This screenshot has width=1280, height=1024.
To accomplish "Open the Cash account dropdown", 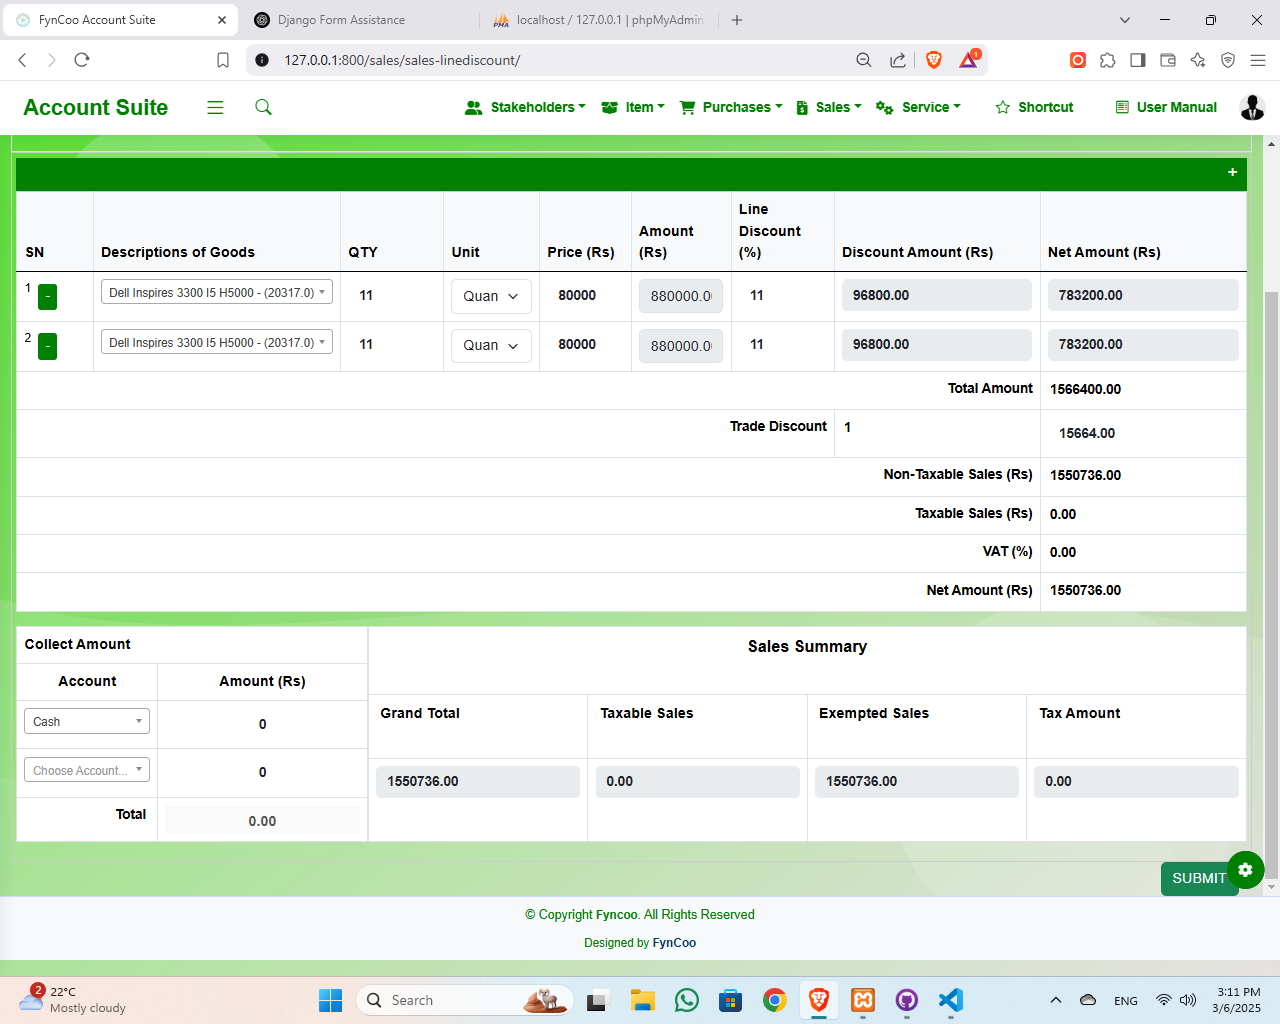I will pos(87,721).
